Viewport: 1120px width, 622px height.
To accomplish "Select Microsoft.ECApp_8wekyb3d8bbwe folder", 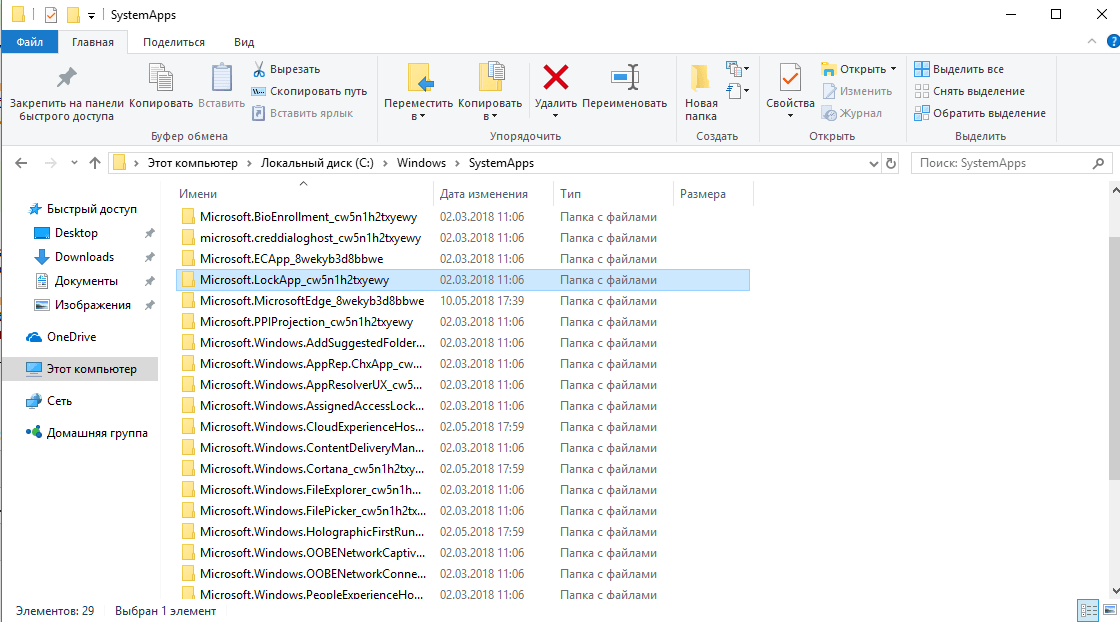I will coord(463,259).
